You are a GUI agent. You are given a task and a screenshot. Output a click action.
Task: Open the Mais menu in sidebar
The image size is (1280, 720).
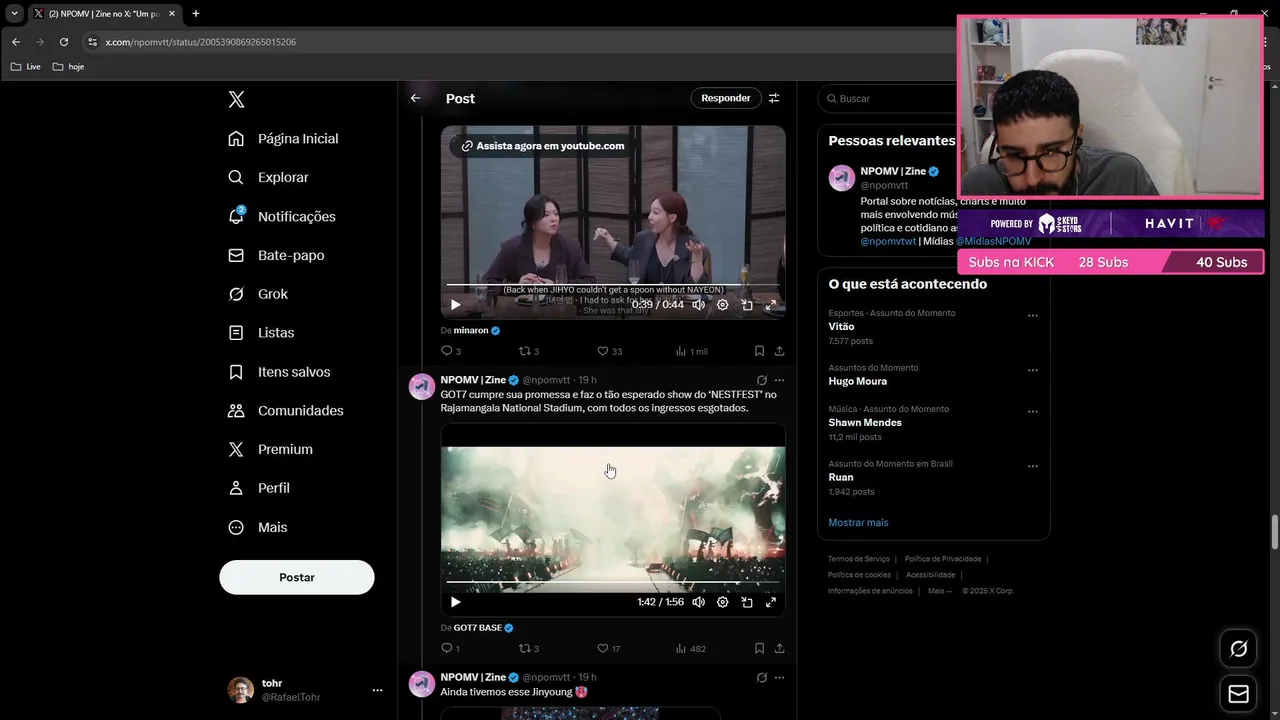pos(258,527)
